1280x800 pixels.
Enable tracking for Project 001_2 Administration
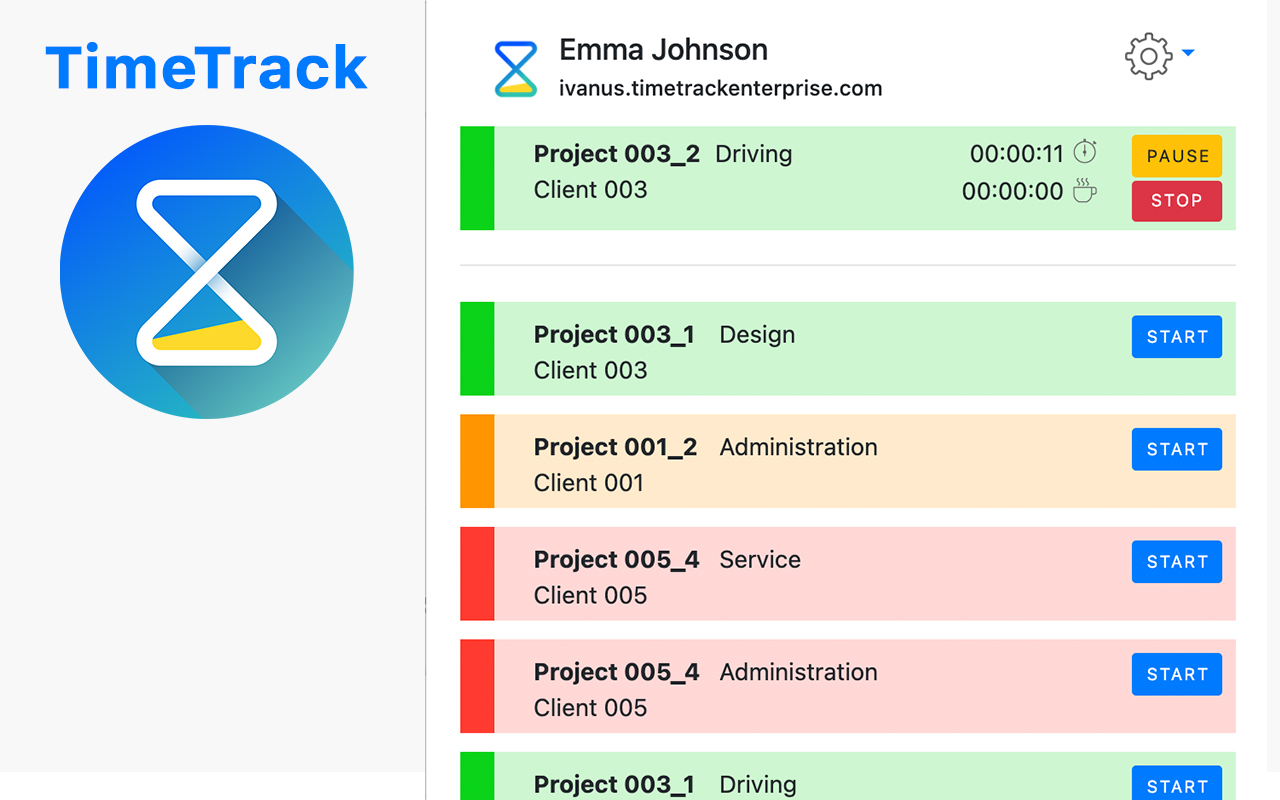[x=1177, y=449]
